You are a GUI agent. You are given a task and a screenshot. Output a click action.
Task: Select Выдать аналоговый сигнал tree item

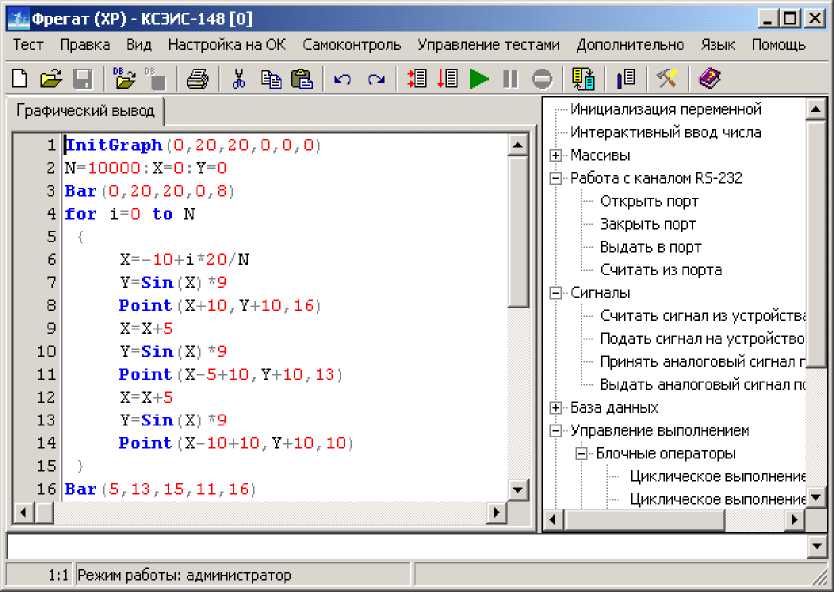pyautogui.click(x=703, y=385)
